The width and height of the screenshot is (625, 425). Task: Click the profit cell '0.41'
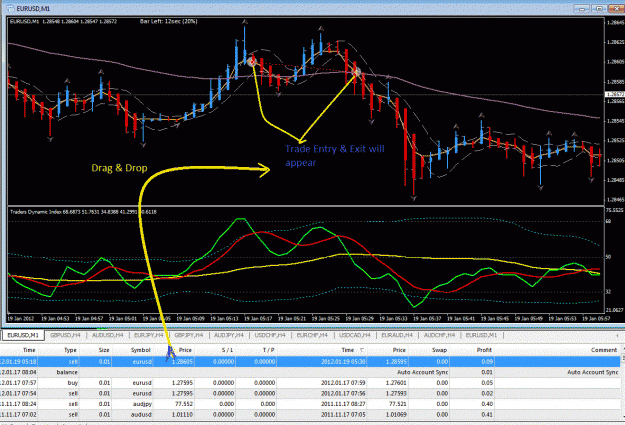pos(487,415)
